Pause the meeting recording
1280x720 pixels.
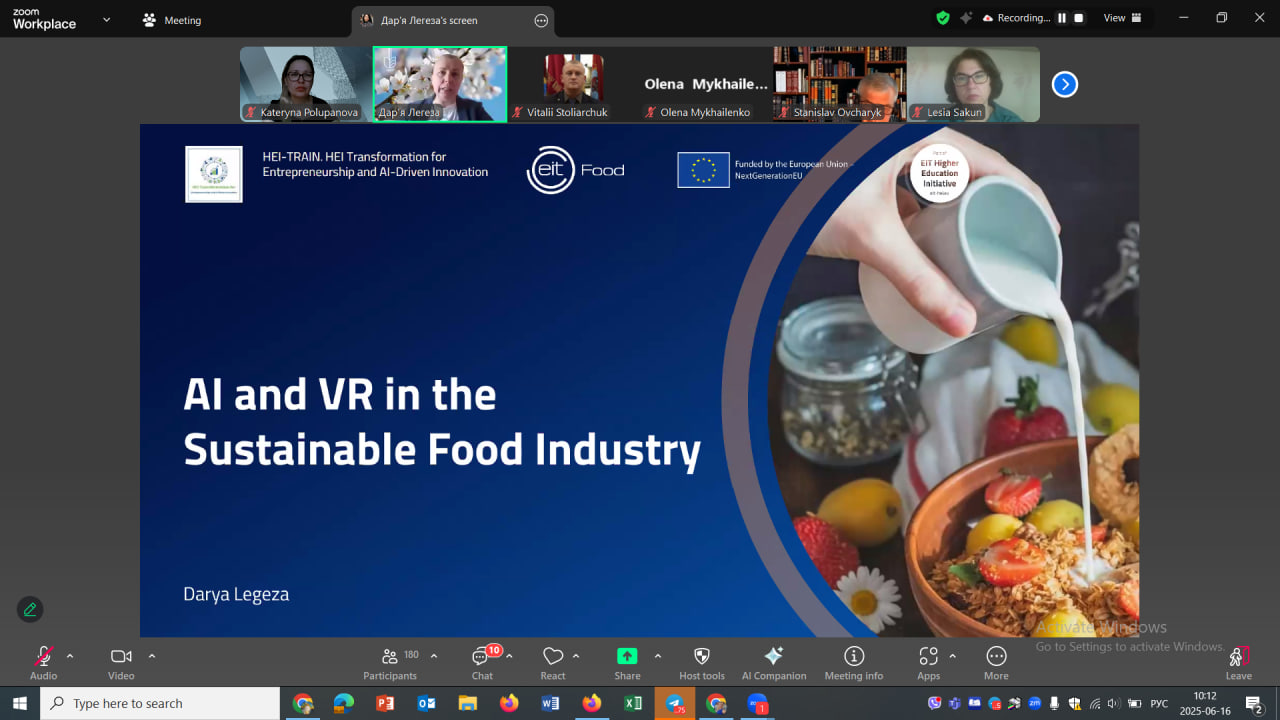(x=1062, y=18)
